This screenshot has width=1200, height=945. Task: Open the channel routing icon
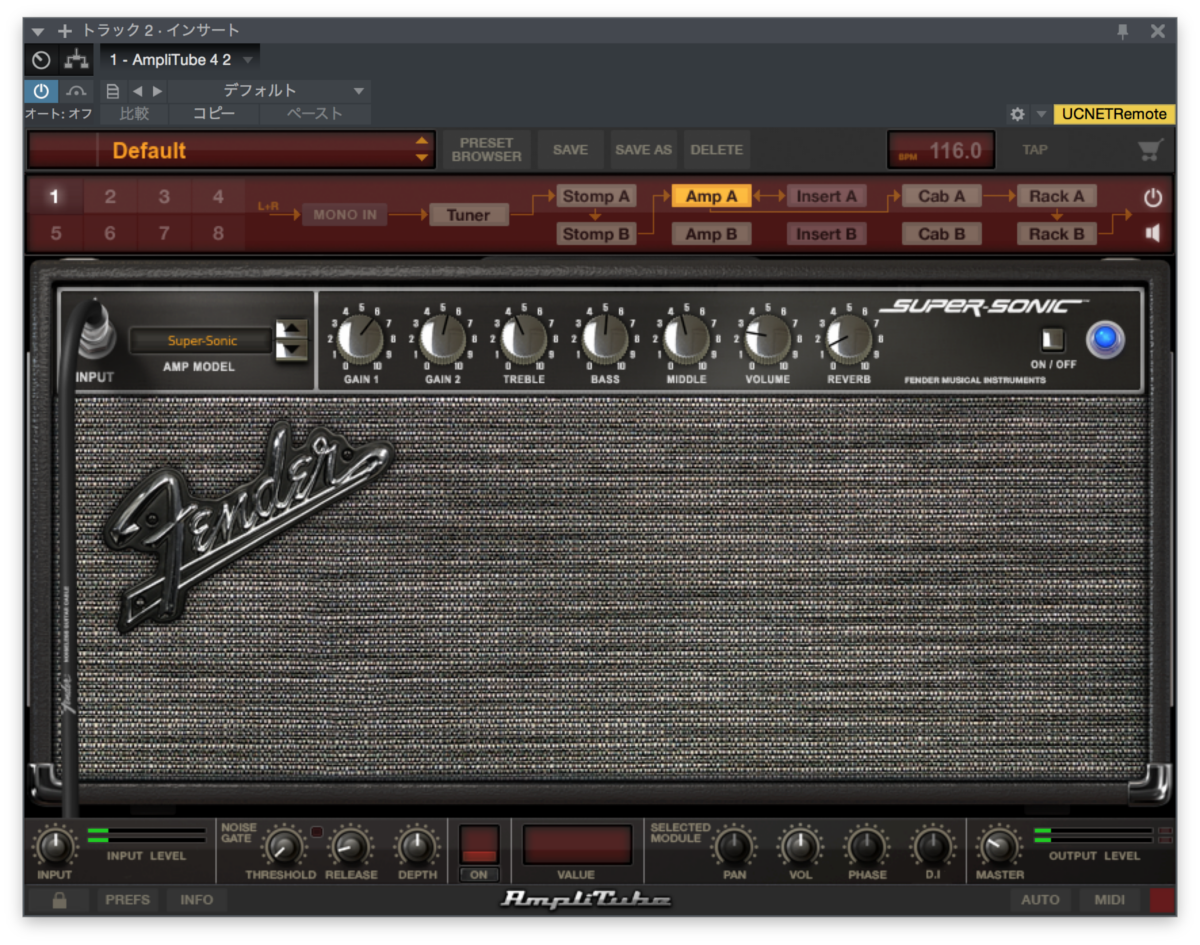(x=77, y=60)
